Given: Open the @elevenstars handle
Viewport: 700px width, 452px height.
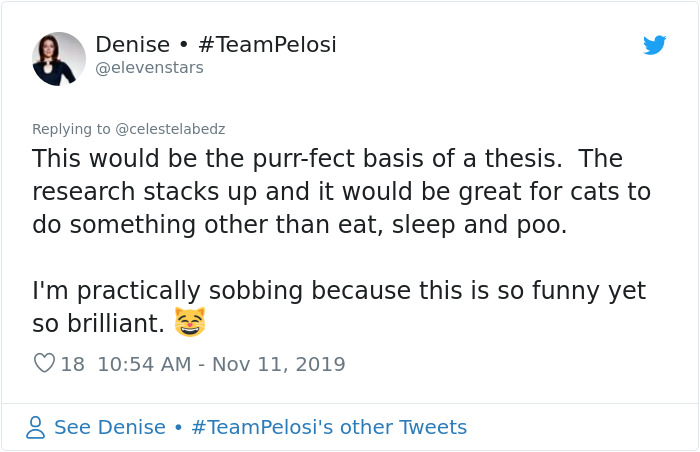Looking at the screenshot, I should coord(149,68).
